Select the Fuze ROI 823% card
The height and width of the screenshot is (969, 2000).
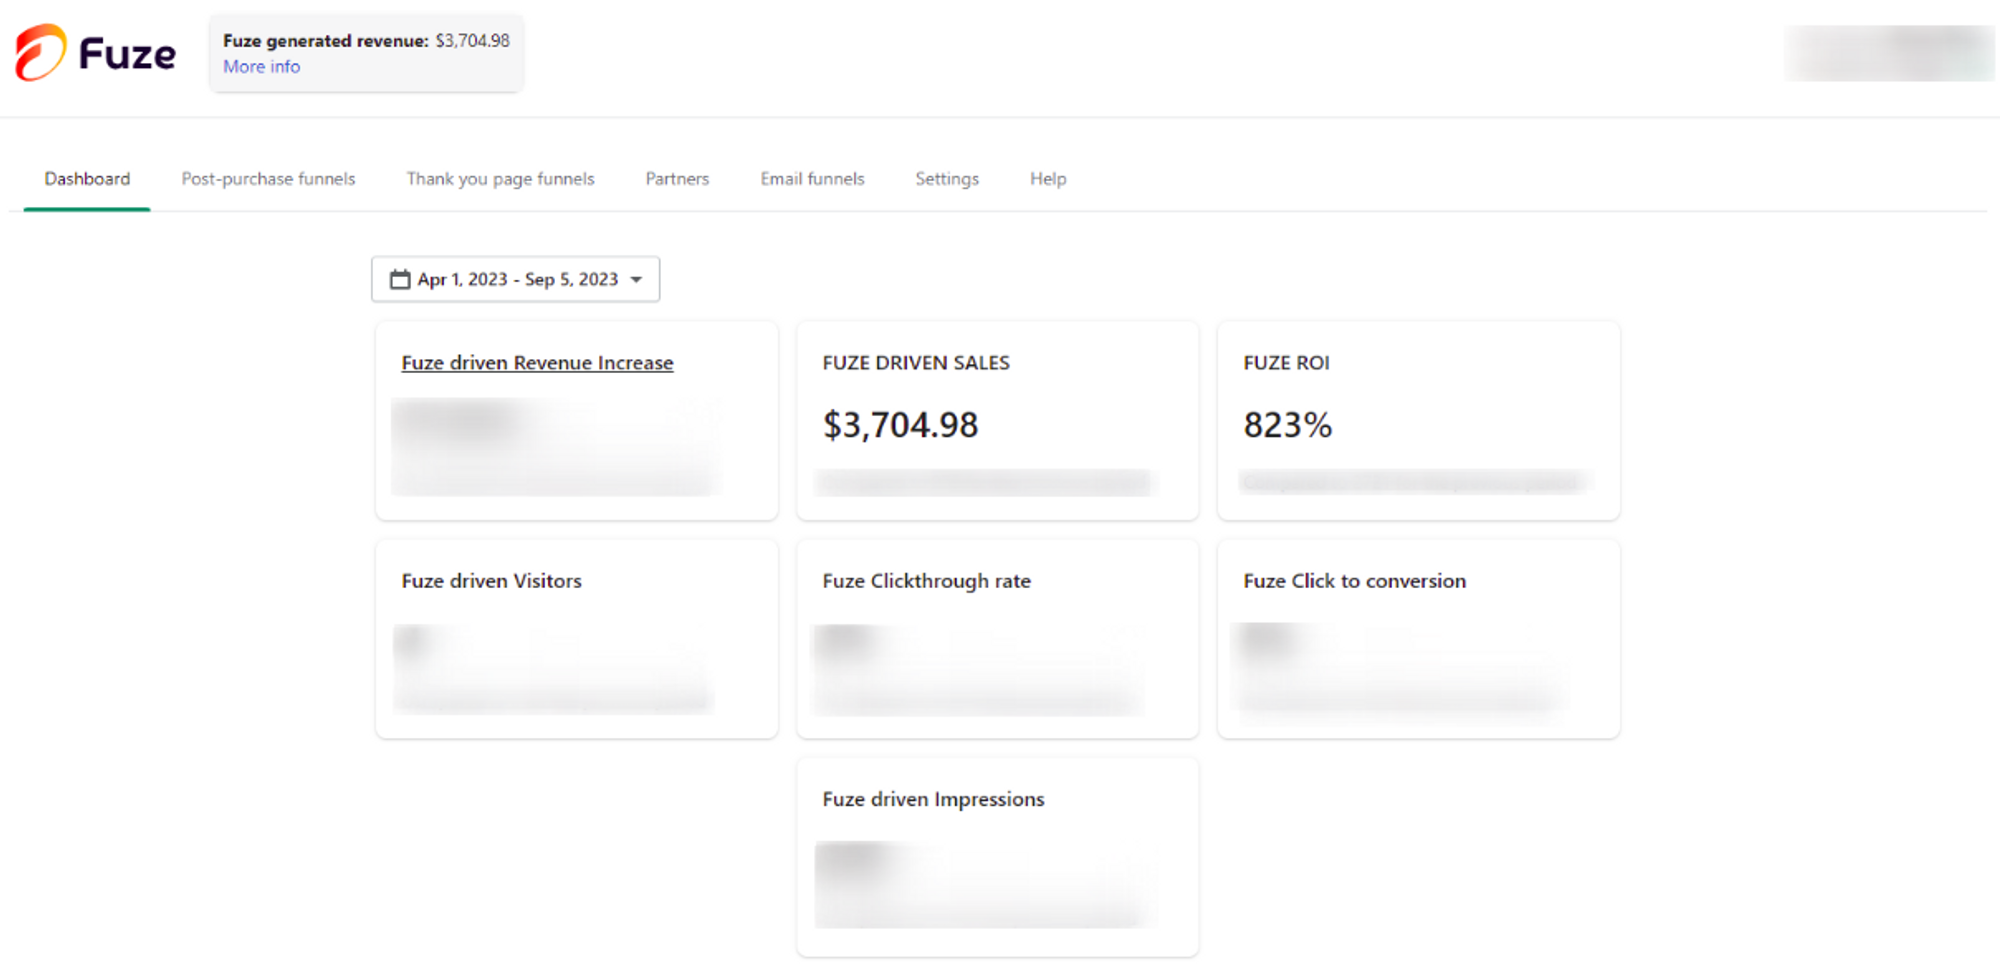[1419, 420]
